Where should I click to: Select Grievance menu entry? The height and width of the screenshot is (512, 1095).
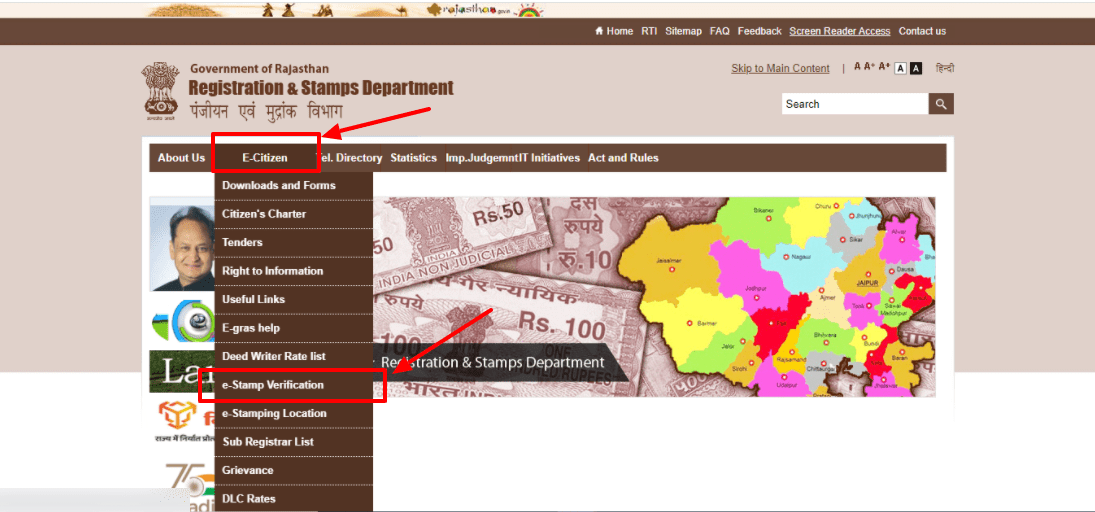293,471
